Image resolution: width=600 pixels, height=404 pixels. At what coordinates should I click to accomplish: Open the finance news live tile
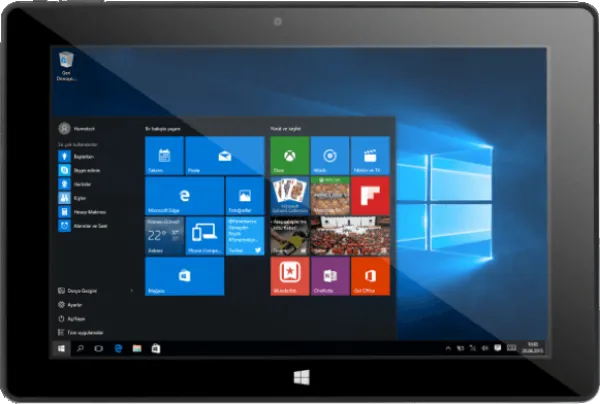(290, 236)
